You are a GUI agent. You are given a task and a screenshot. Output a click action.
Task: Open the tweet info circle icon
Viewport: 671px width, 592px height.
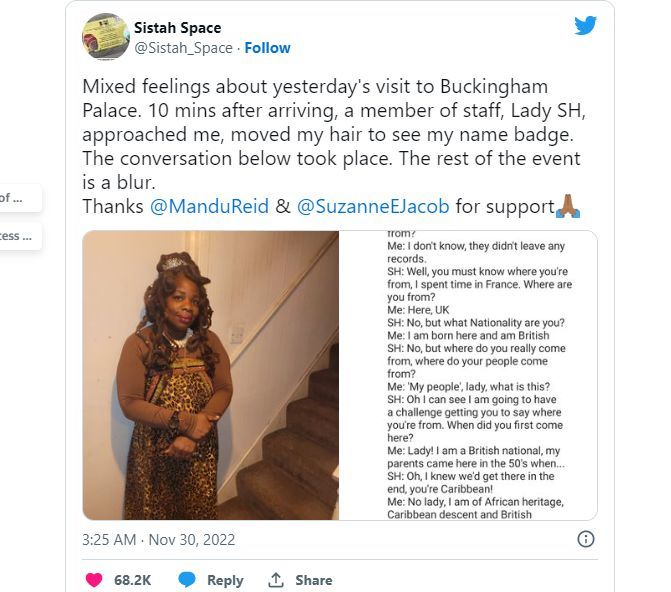(x=586, y=539)
